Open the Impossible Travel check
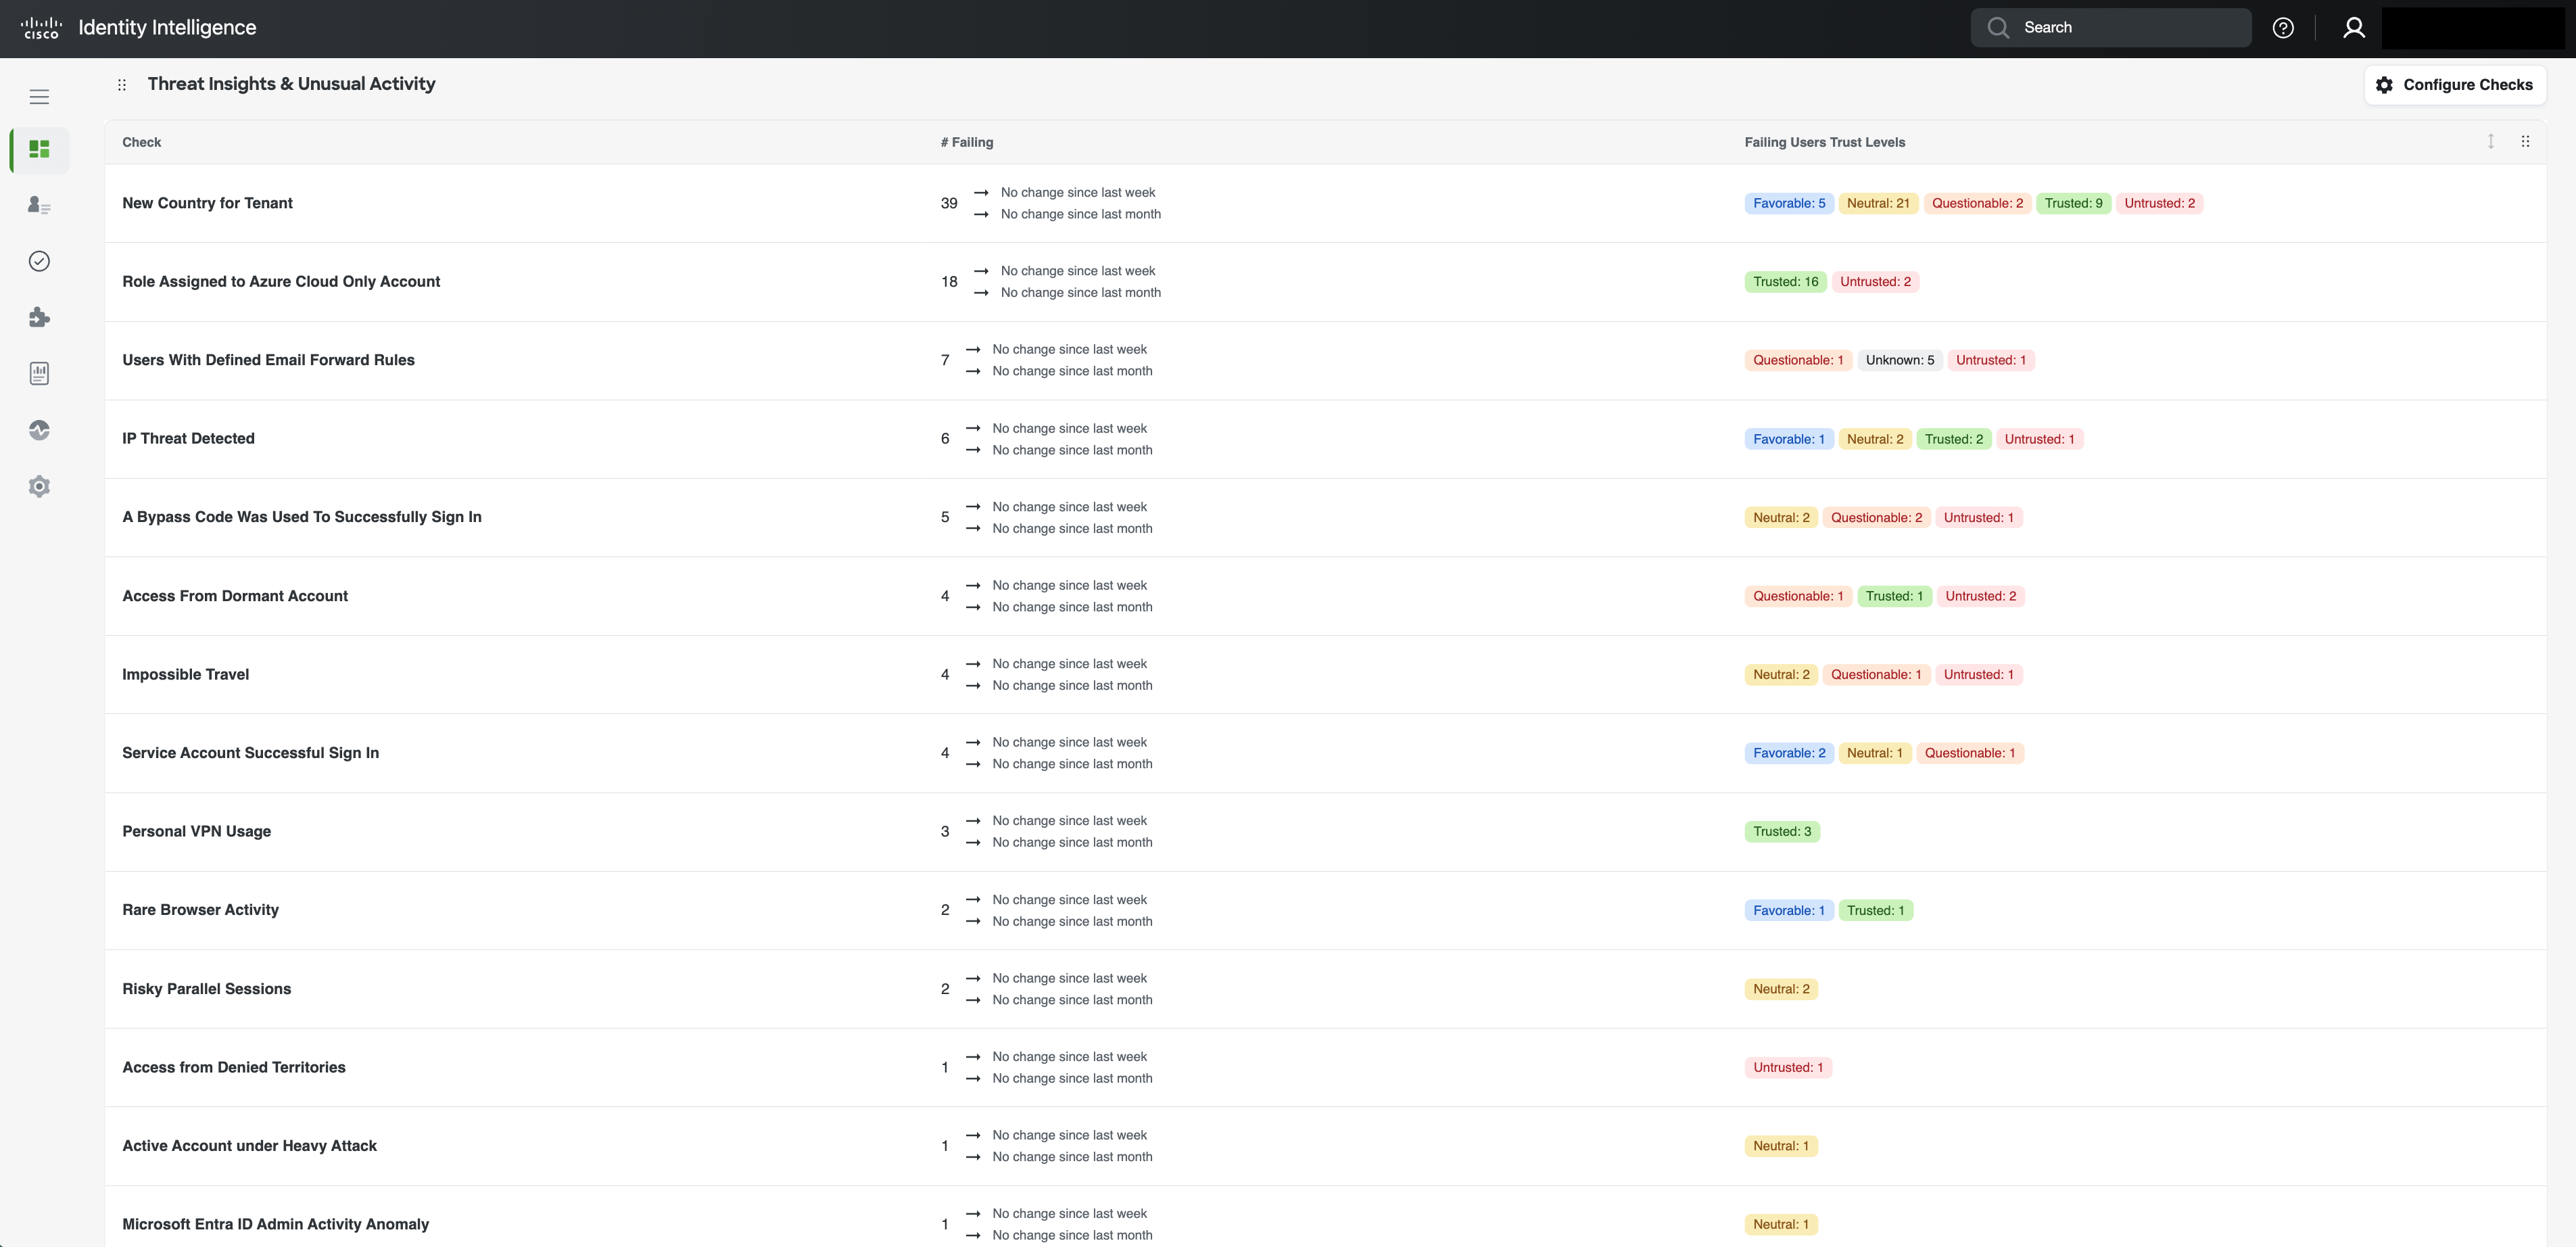Screen dimensions: 2576x1247 click(x=185, y=675)
